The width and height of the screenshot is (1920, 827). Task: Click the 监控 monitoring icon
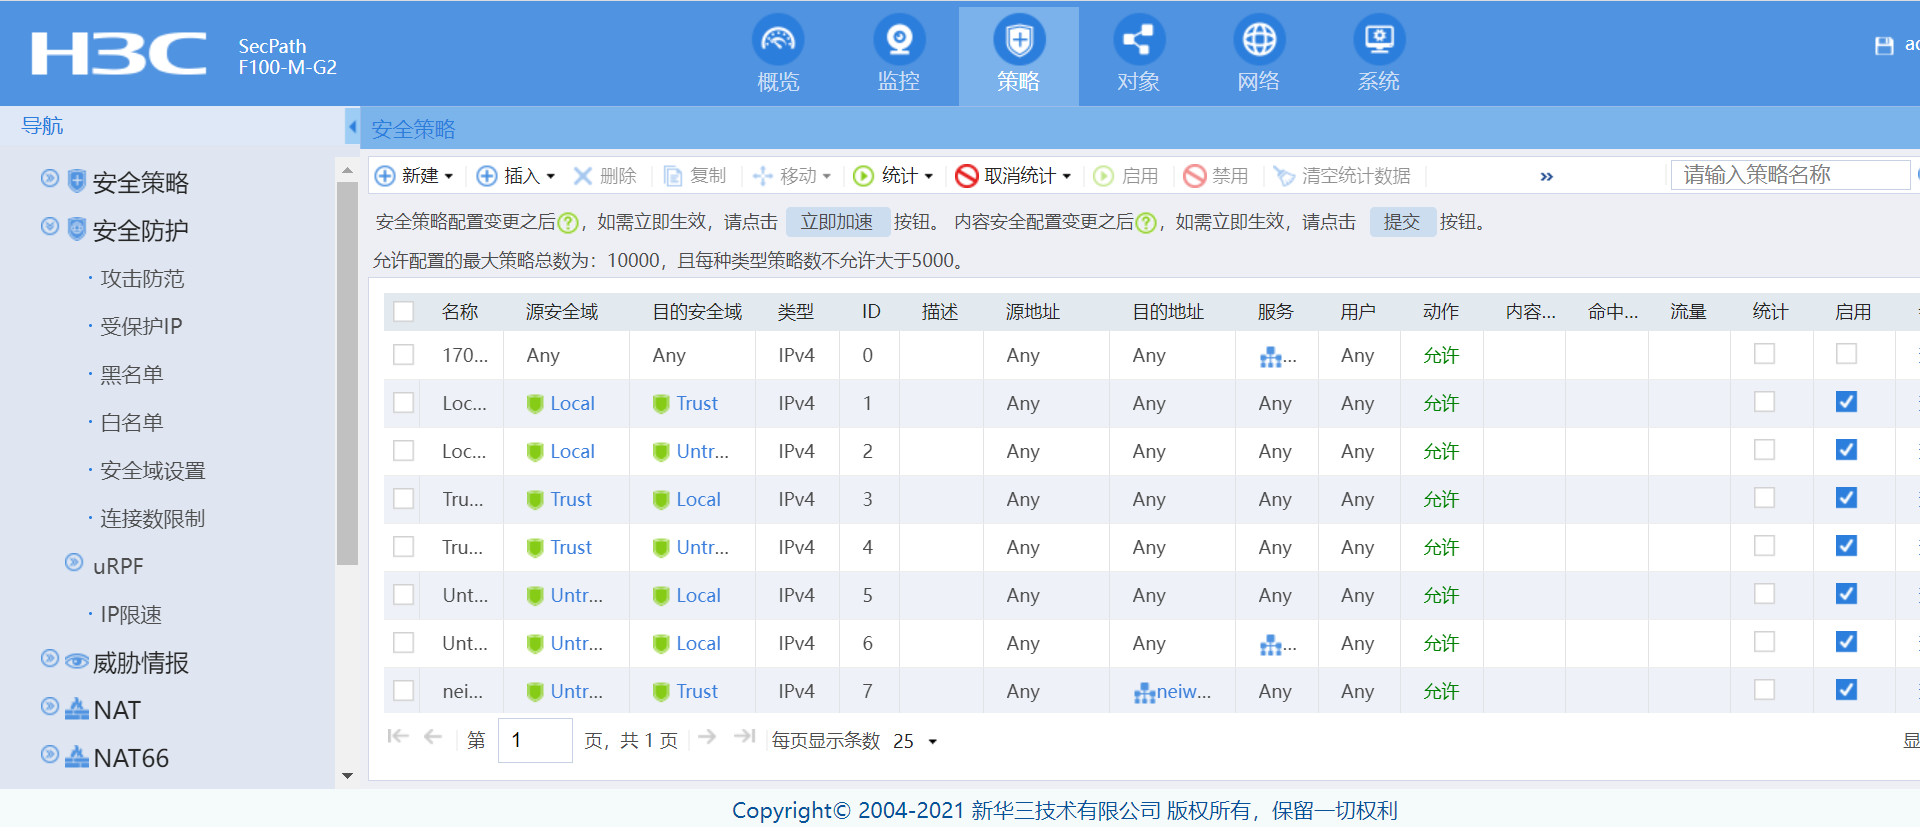(898, 41)
